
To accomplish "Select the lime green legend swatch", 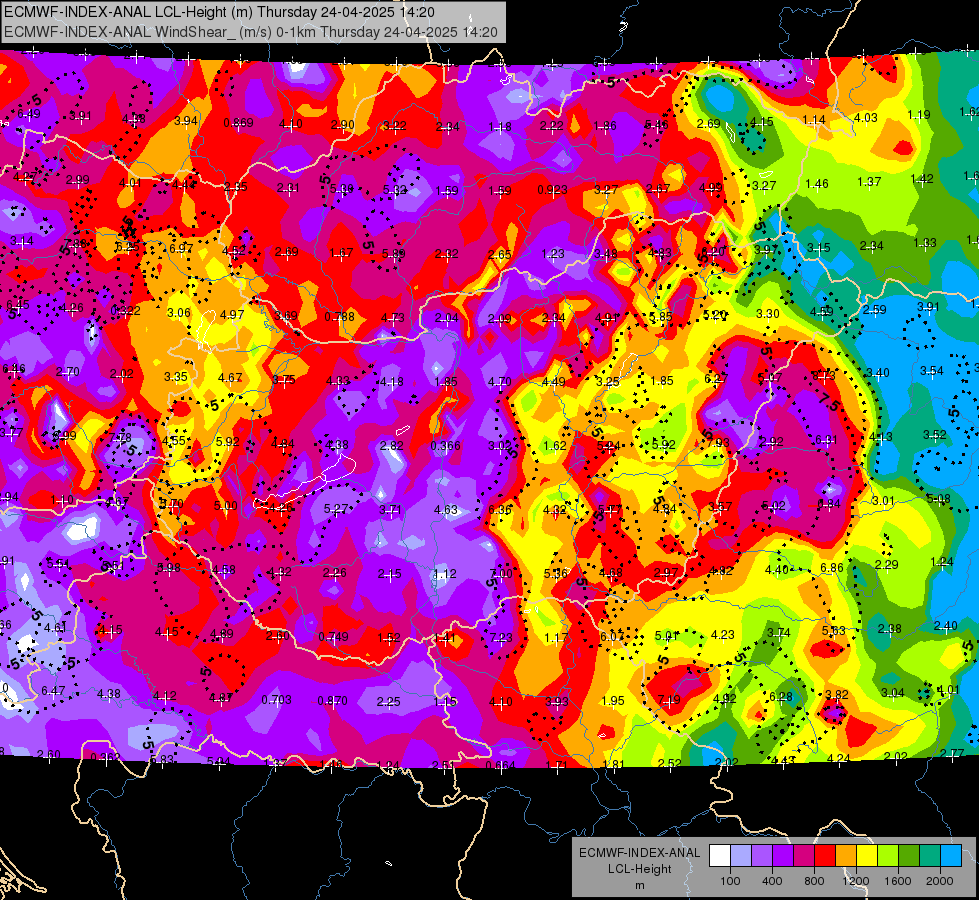I will [888, 855].
